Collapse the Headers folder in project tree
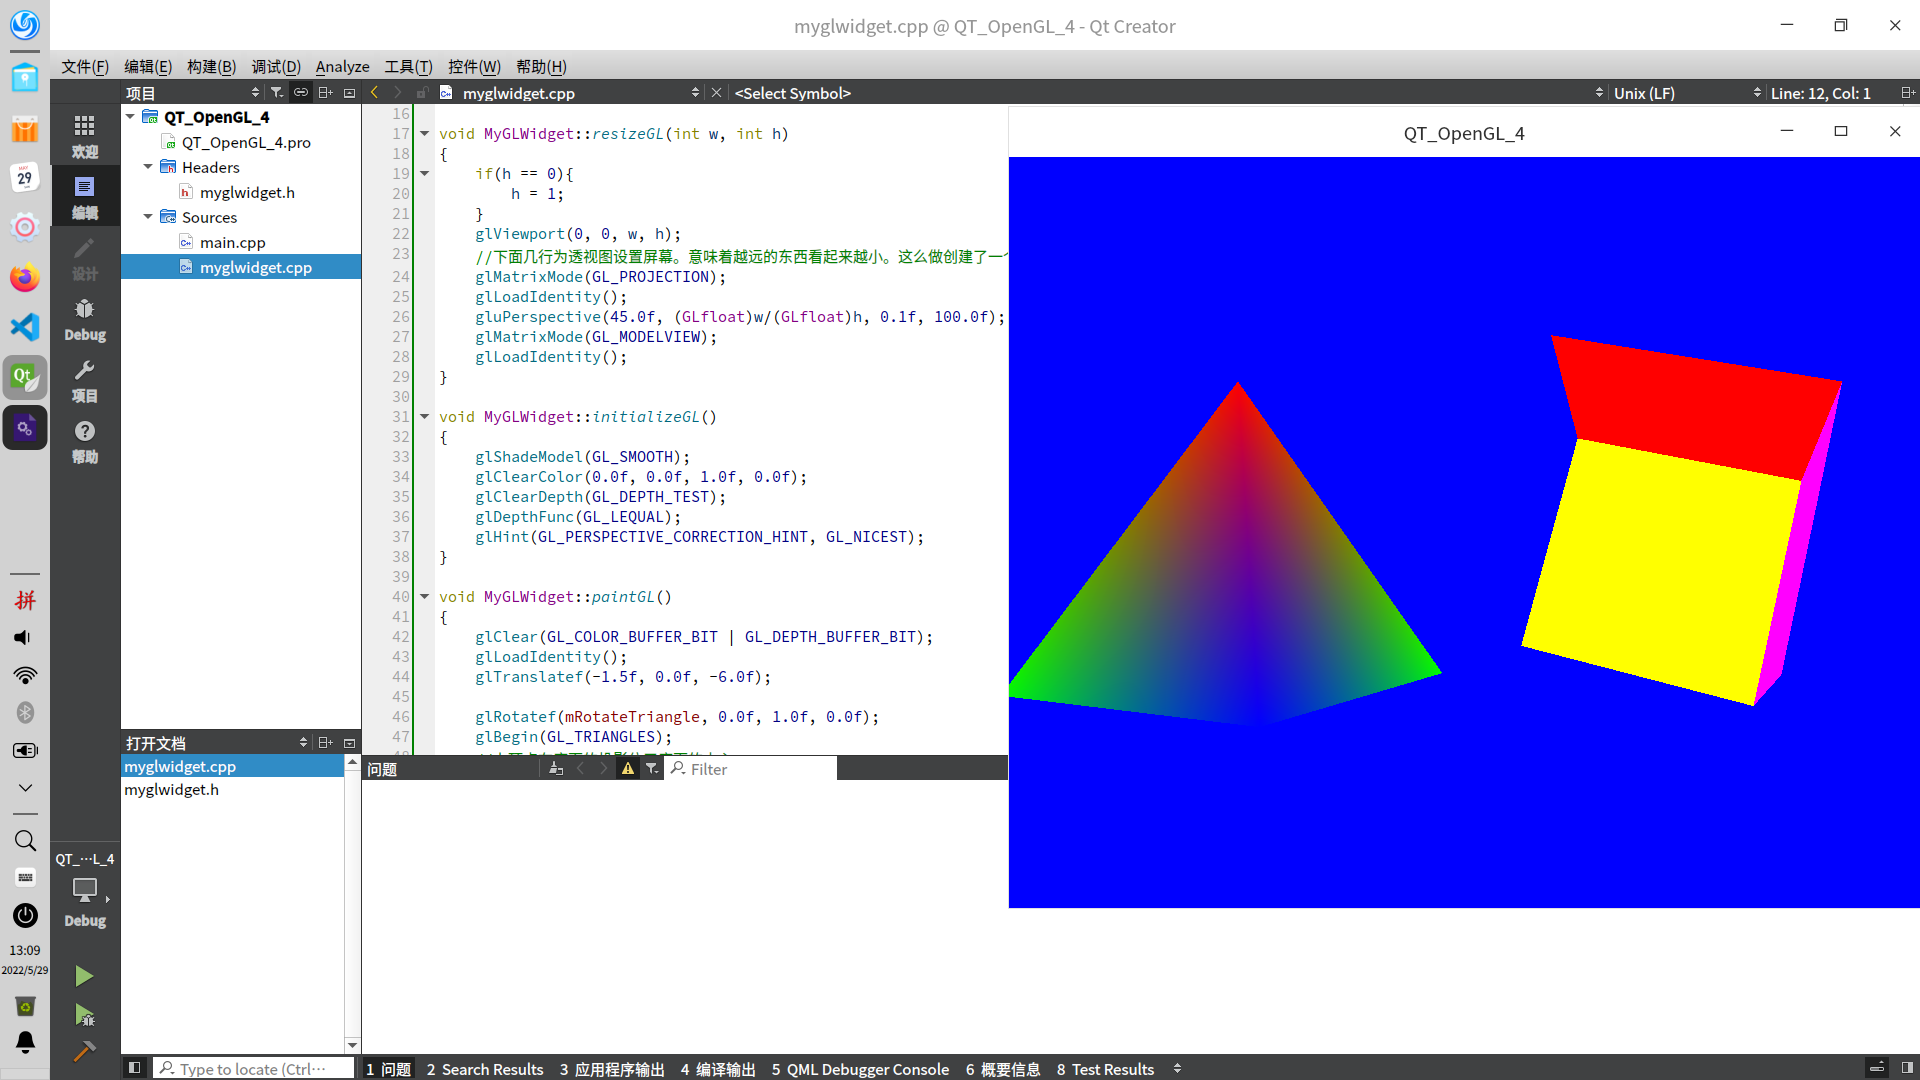1920x1080 pixels. coord(148,167)
